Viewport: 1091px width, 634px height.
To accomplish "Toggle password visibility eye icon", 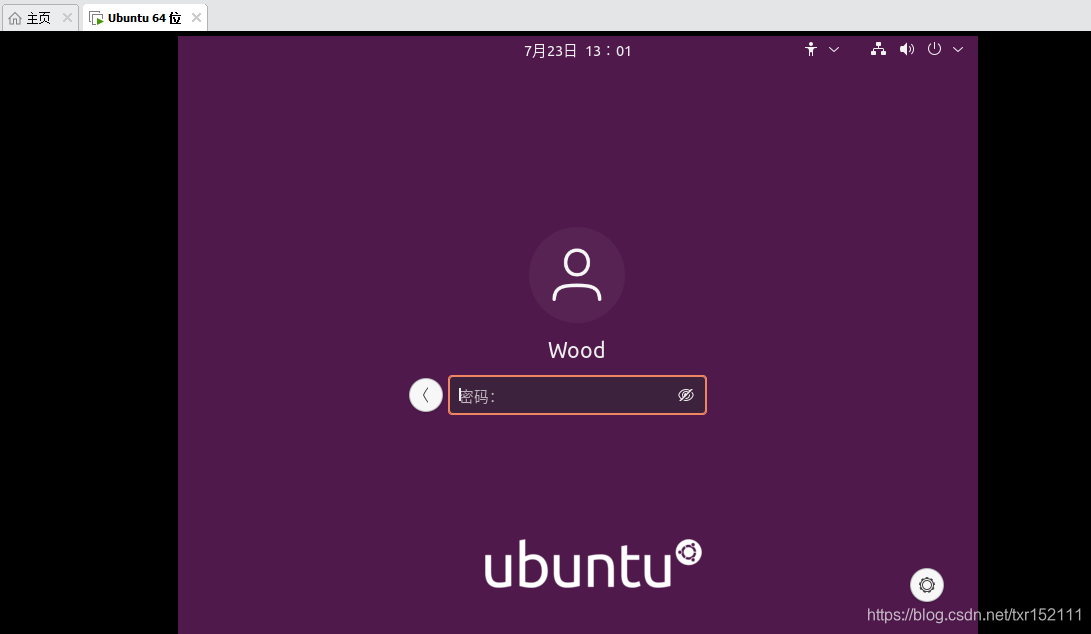I will (686, 395).
